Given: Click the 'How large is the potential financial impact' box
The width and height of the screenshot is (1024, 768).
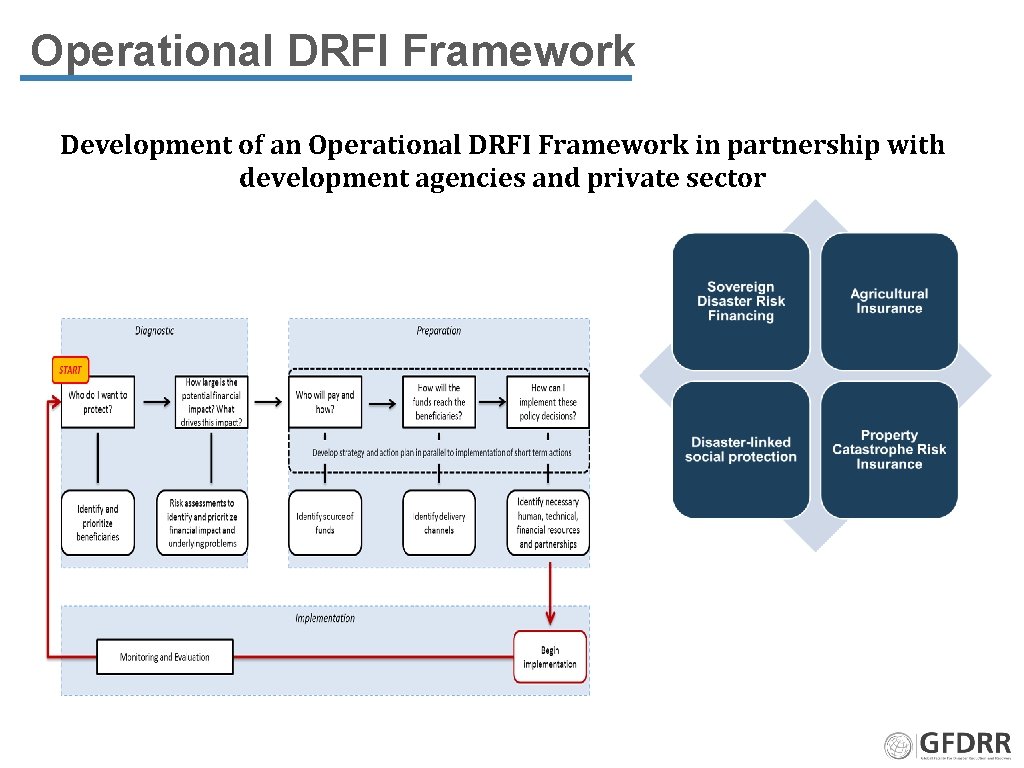Looking at the screenshot, I should (211, 402).
